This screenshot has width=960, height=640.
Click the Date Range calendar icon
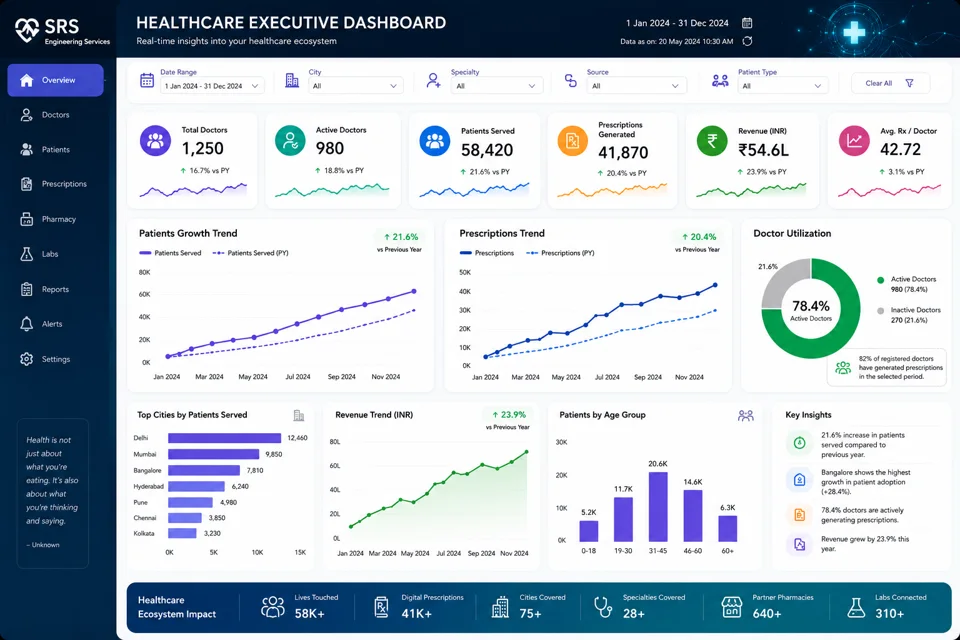(x=147, y=80)
